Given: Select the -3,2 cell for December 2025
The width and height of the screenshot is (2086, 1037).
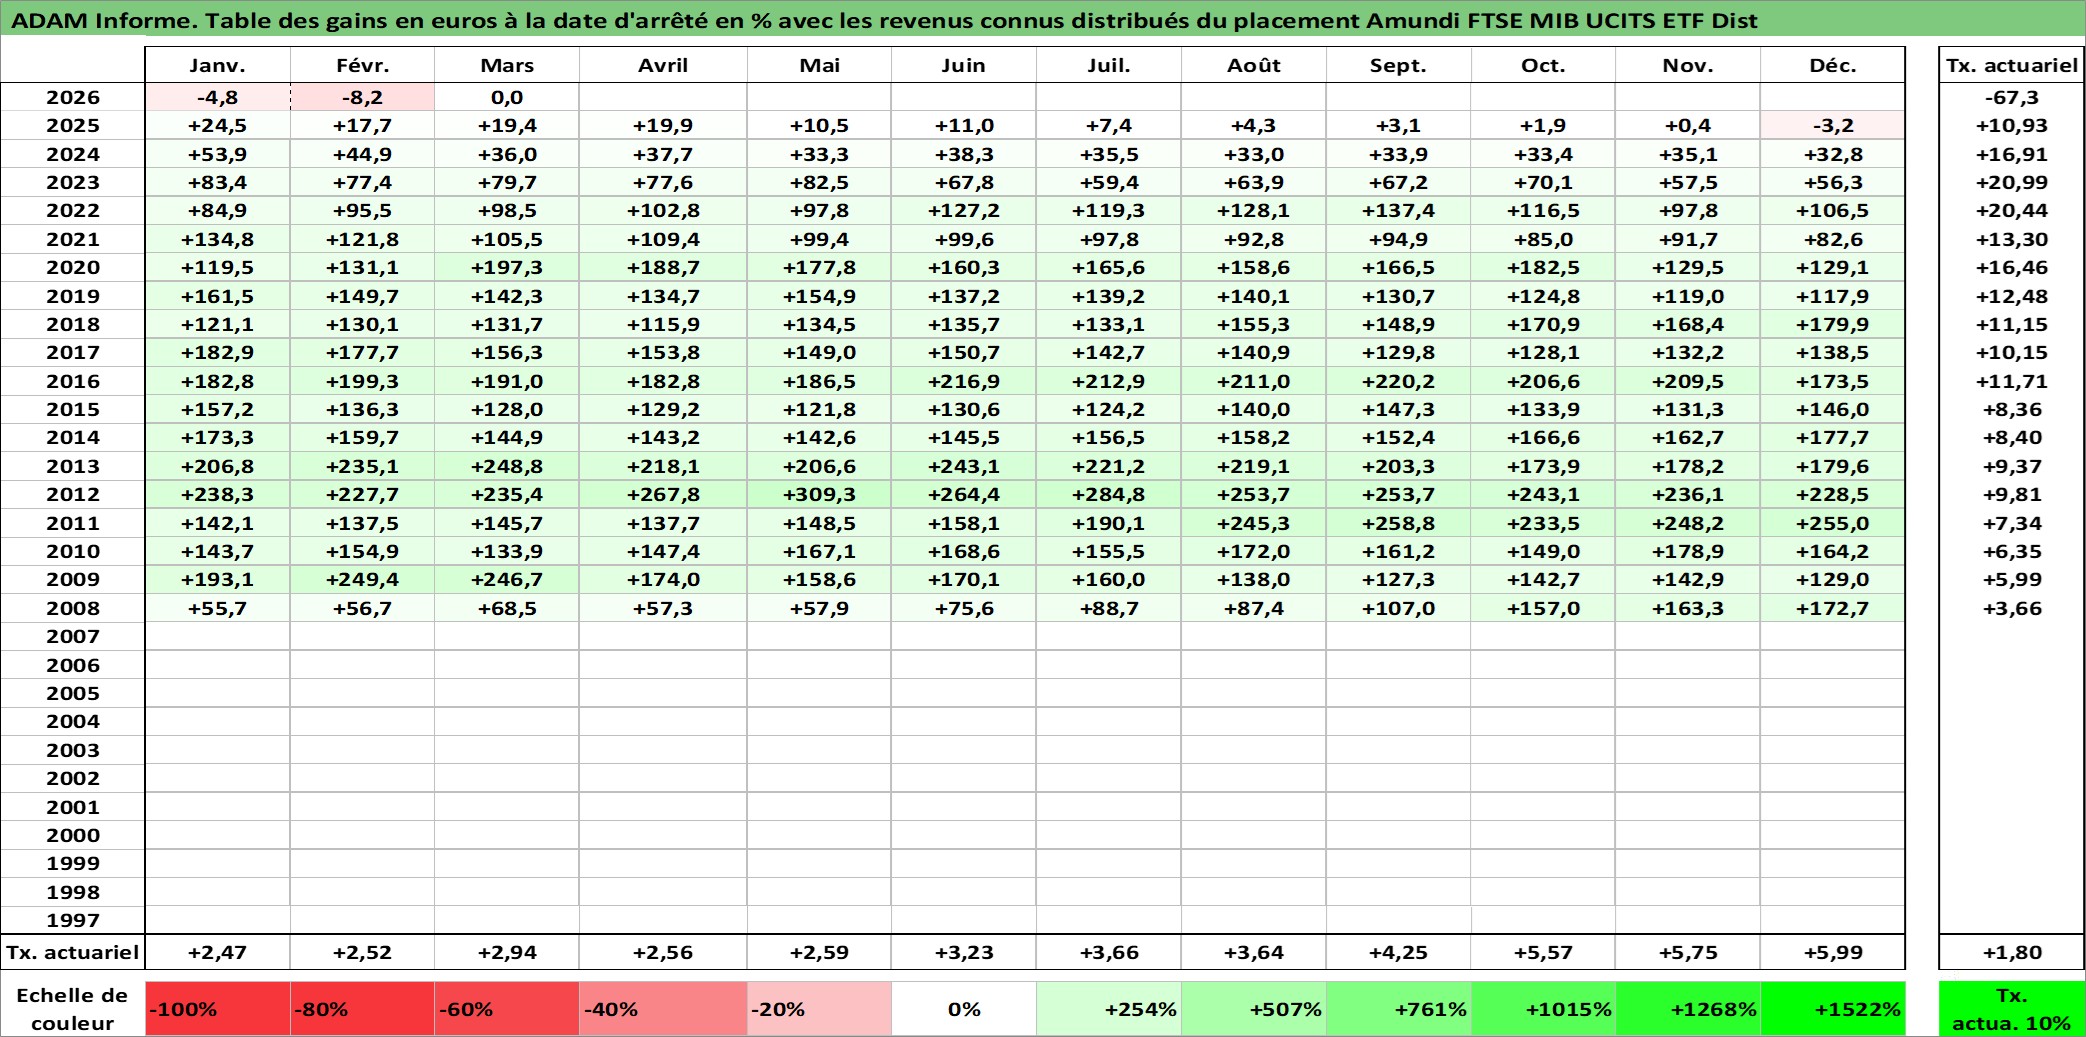Looking at the screenshot, I should 1833,125.
